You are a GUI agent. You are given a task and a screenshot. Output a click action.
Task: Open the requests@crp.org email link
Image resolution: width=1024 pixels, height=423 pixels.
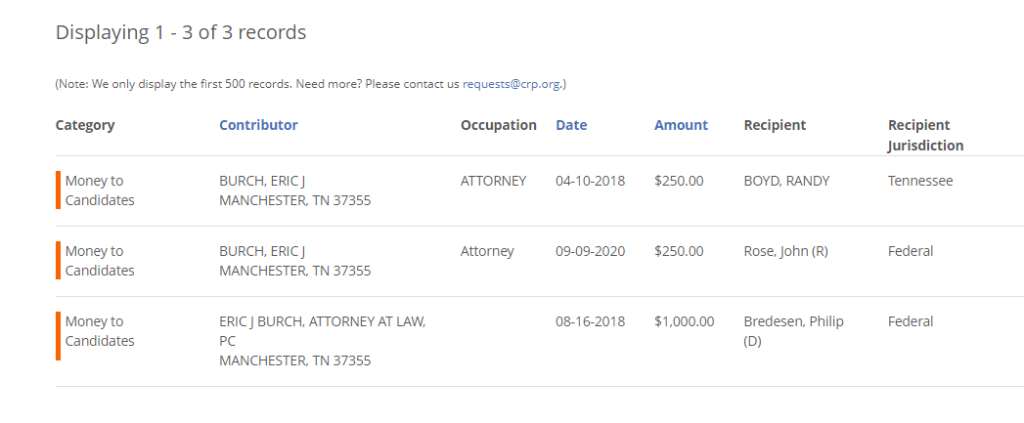(x=511, y=84)
